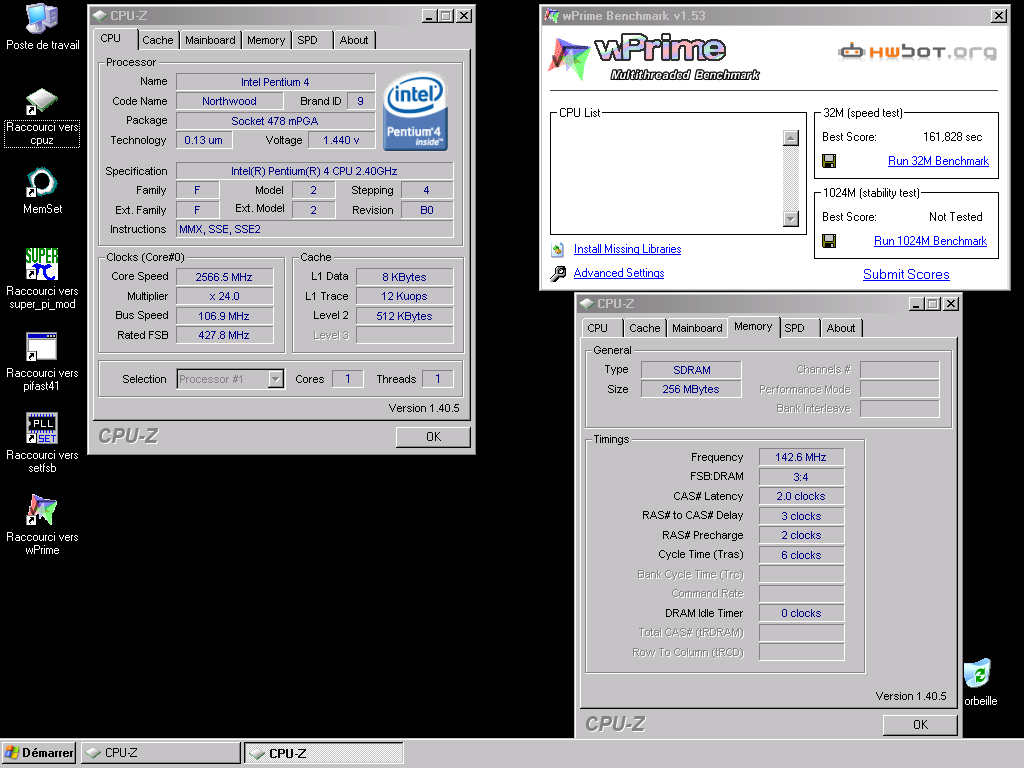Minimize the left CPU-Z window

point(428,16)
